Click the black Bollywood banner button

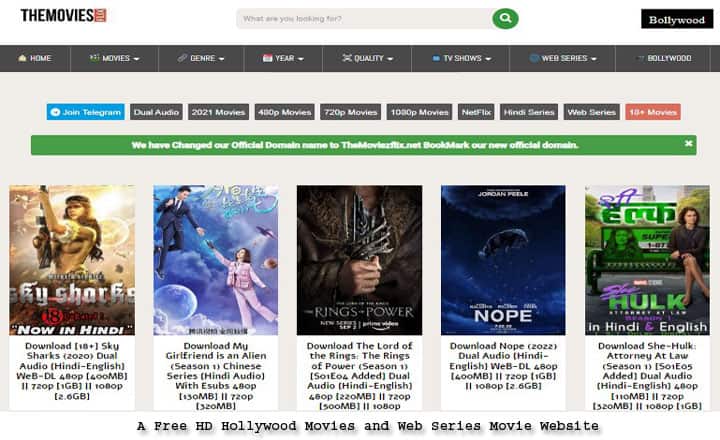[x=677, y=19]
